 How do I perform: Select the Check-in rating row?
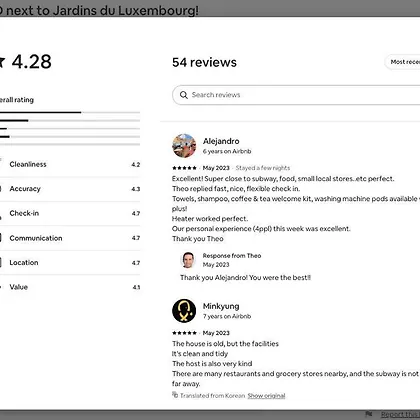pyautogui.click(x=70, y=213)
